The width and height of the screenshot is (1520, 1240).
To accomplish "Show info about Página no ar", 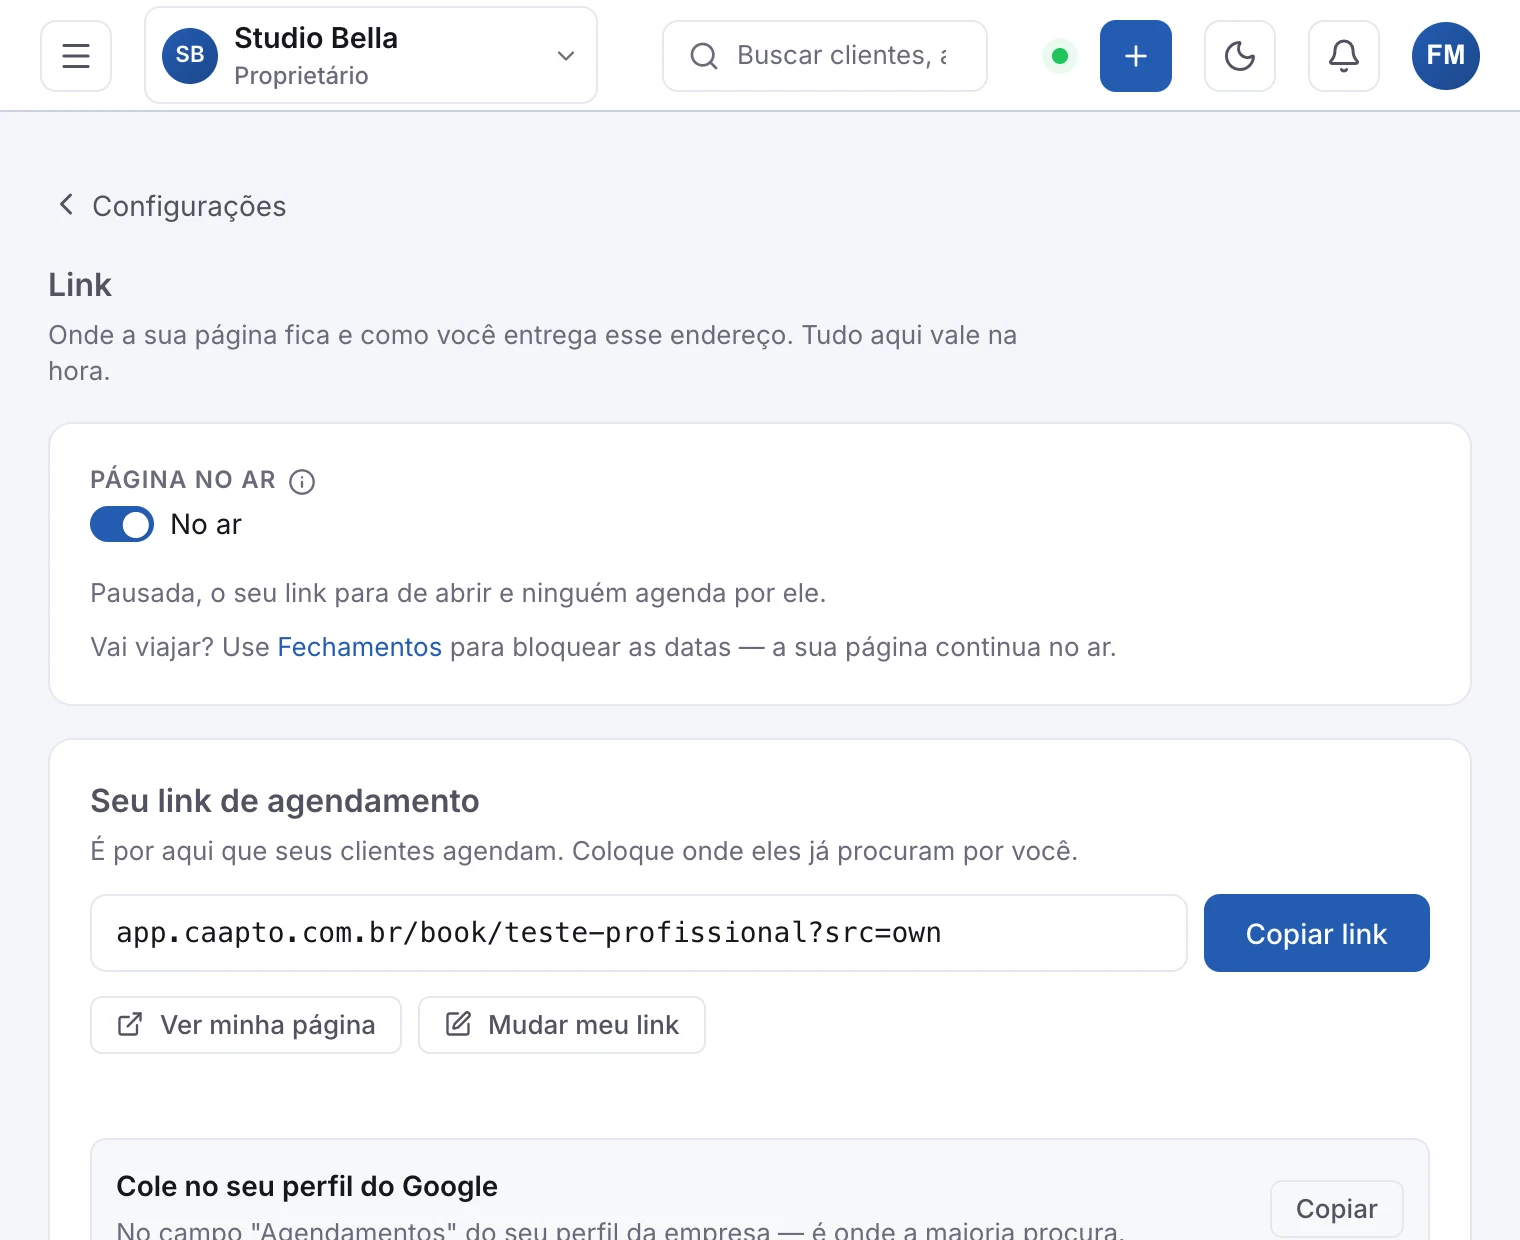I will 302,482.
